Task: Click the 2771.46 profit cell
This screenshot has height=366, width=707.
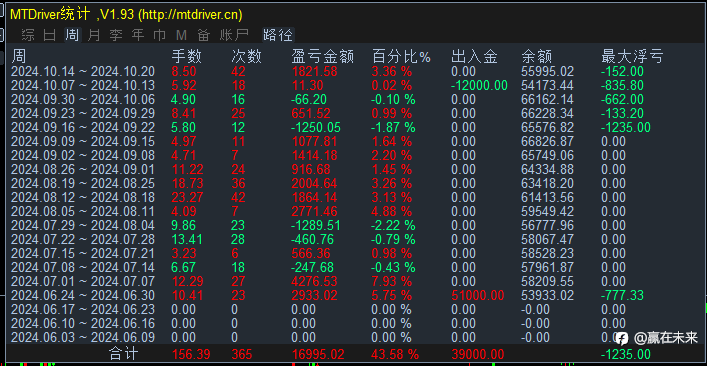Action: point(315,211)
